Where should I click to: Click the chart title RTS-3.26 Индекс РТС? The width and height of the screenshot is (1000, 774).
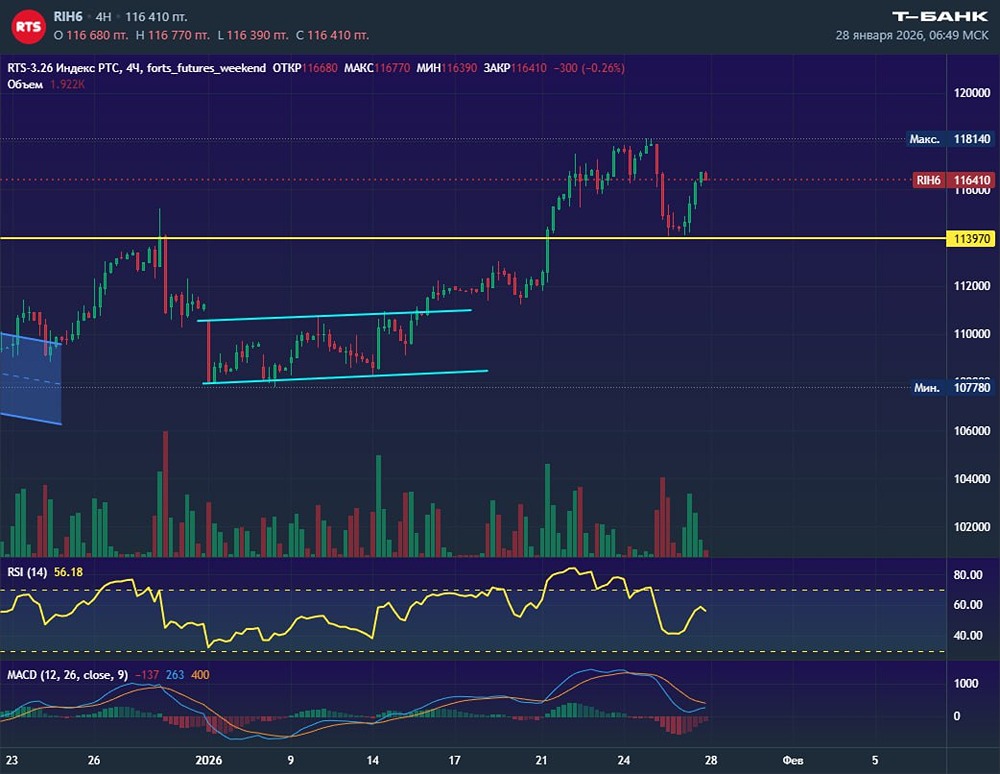coord(64,68)
